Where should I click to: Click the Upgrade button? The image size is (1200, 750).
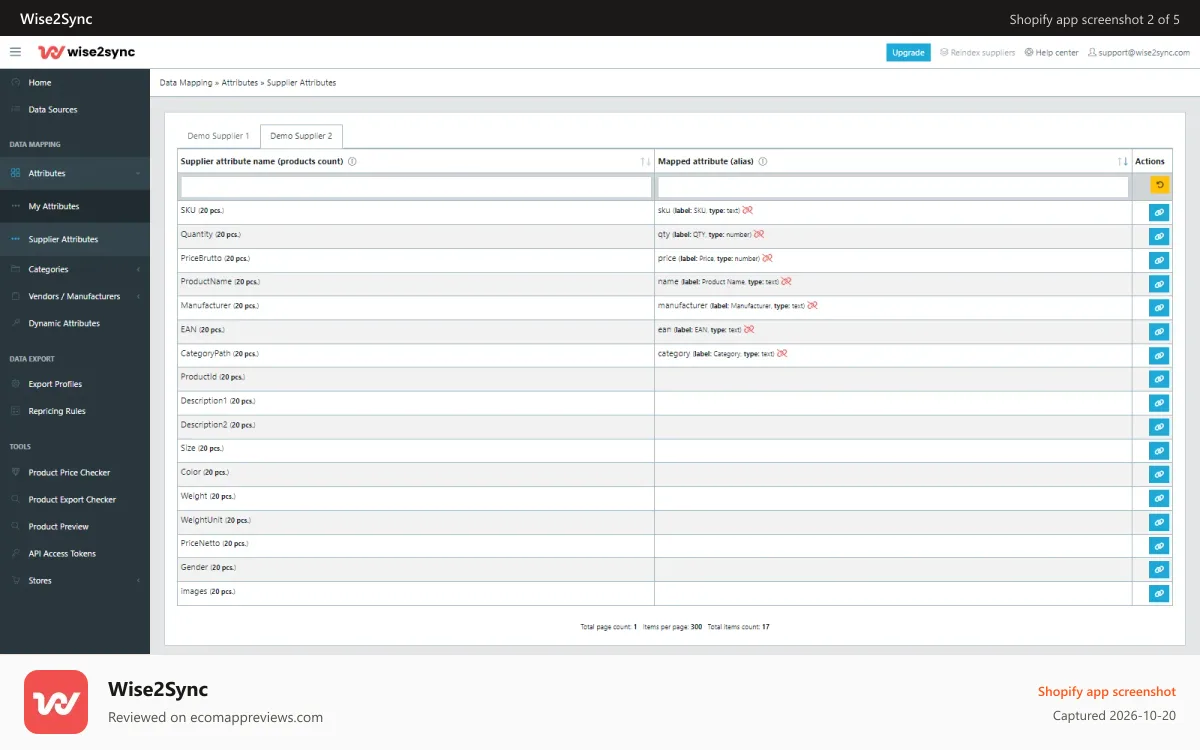(908, 53)
